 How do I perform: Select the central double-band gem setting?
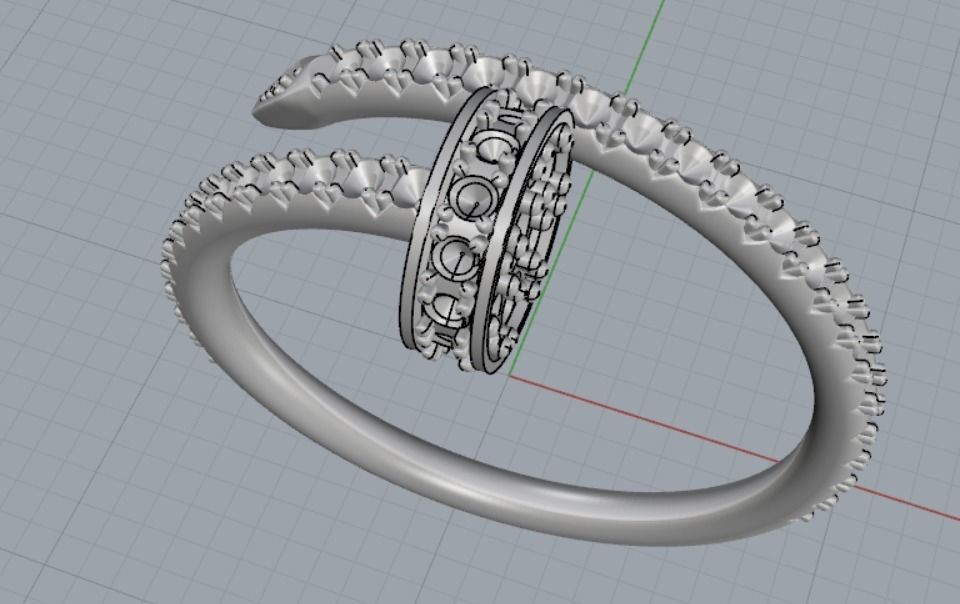487,229
